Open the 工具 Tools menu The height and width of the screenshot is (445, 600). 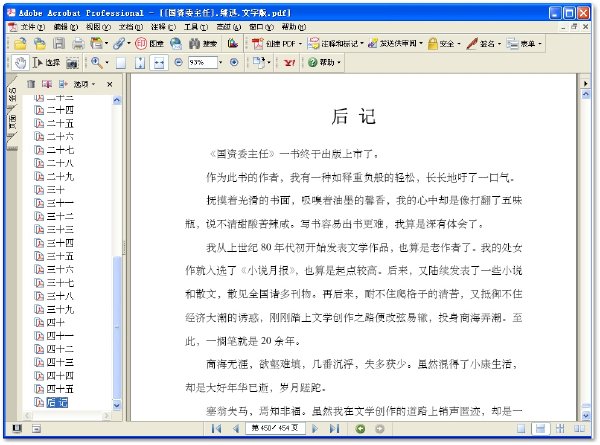coord(196,27)
